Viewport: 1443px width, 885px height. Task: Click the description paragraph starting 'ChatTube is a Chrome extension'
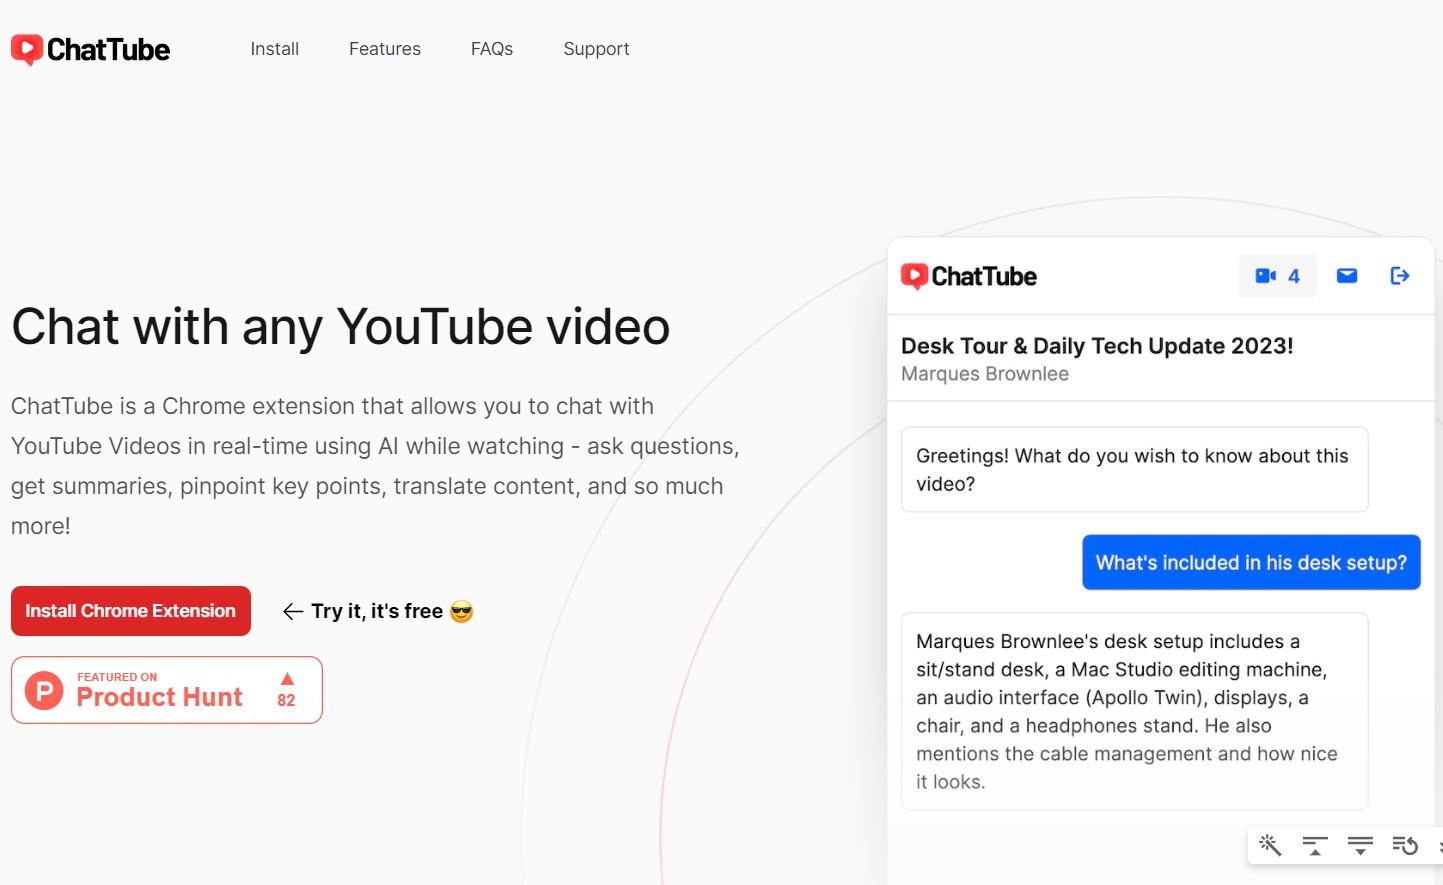coord(375,466)
